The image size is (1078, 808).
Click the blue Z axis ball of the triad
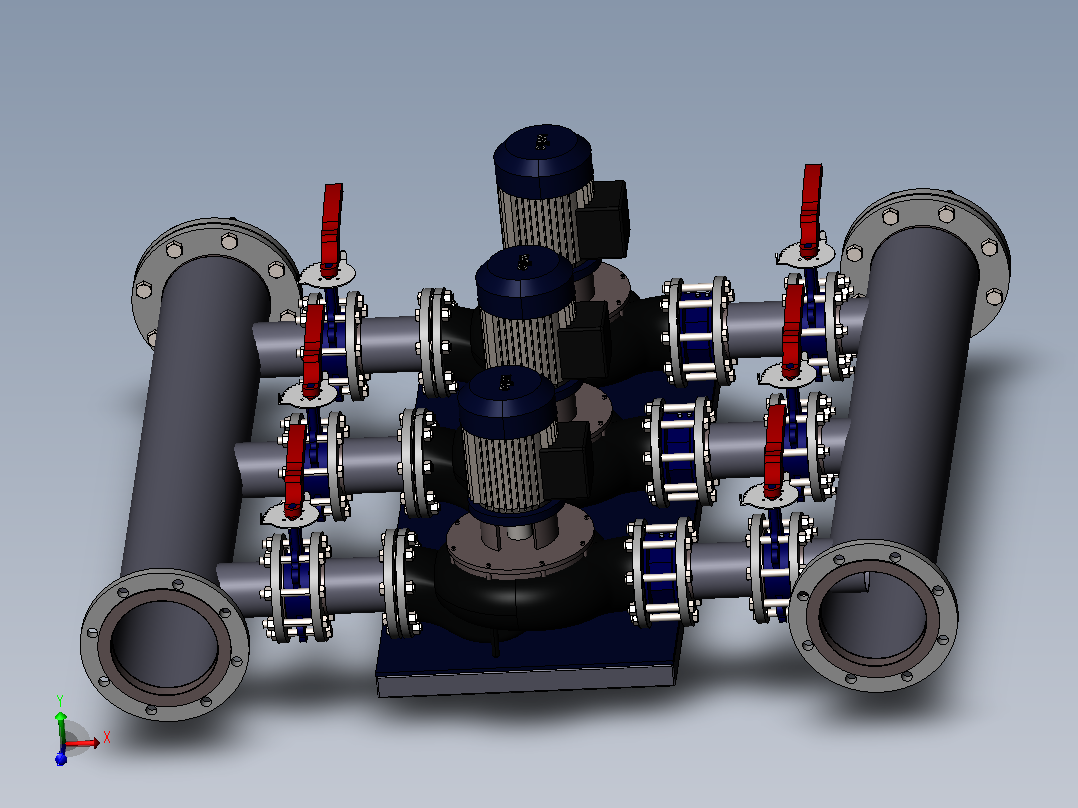tap(60, 758)
